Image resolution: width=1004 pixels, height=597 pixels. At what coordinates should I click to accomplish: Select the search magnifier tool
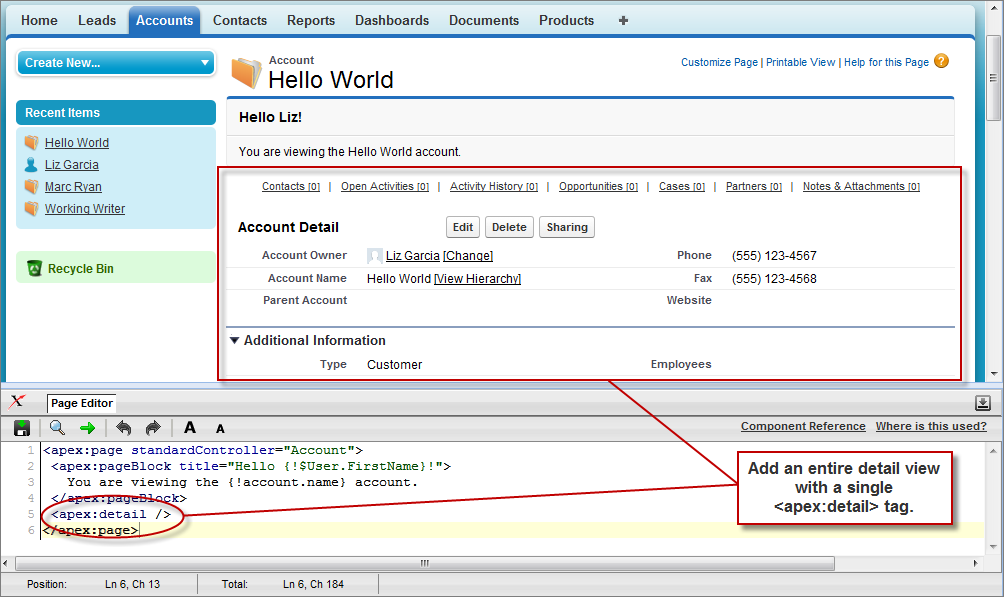tap(57, 428)
